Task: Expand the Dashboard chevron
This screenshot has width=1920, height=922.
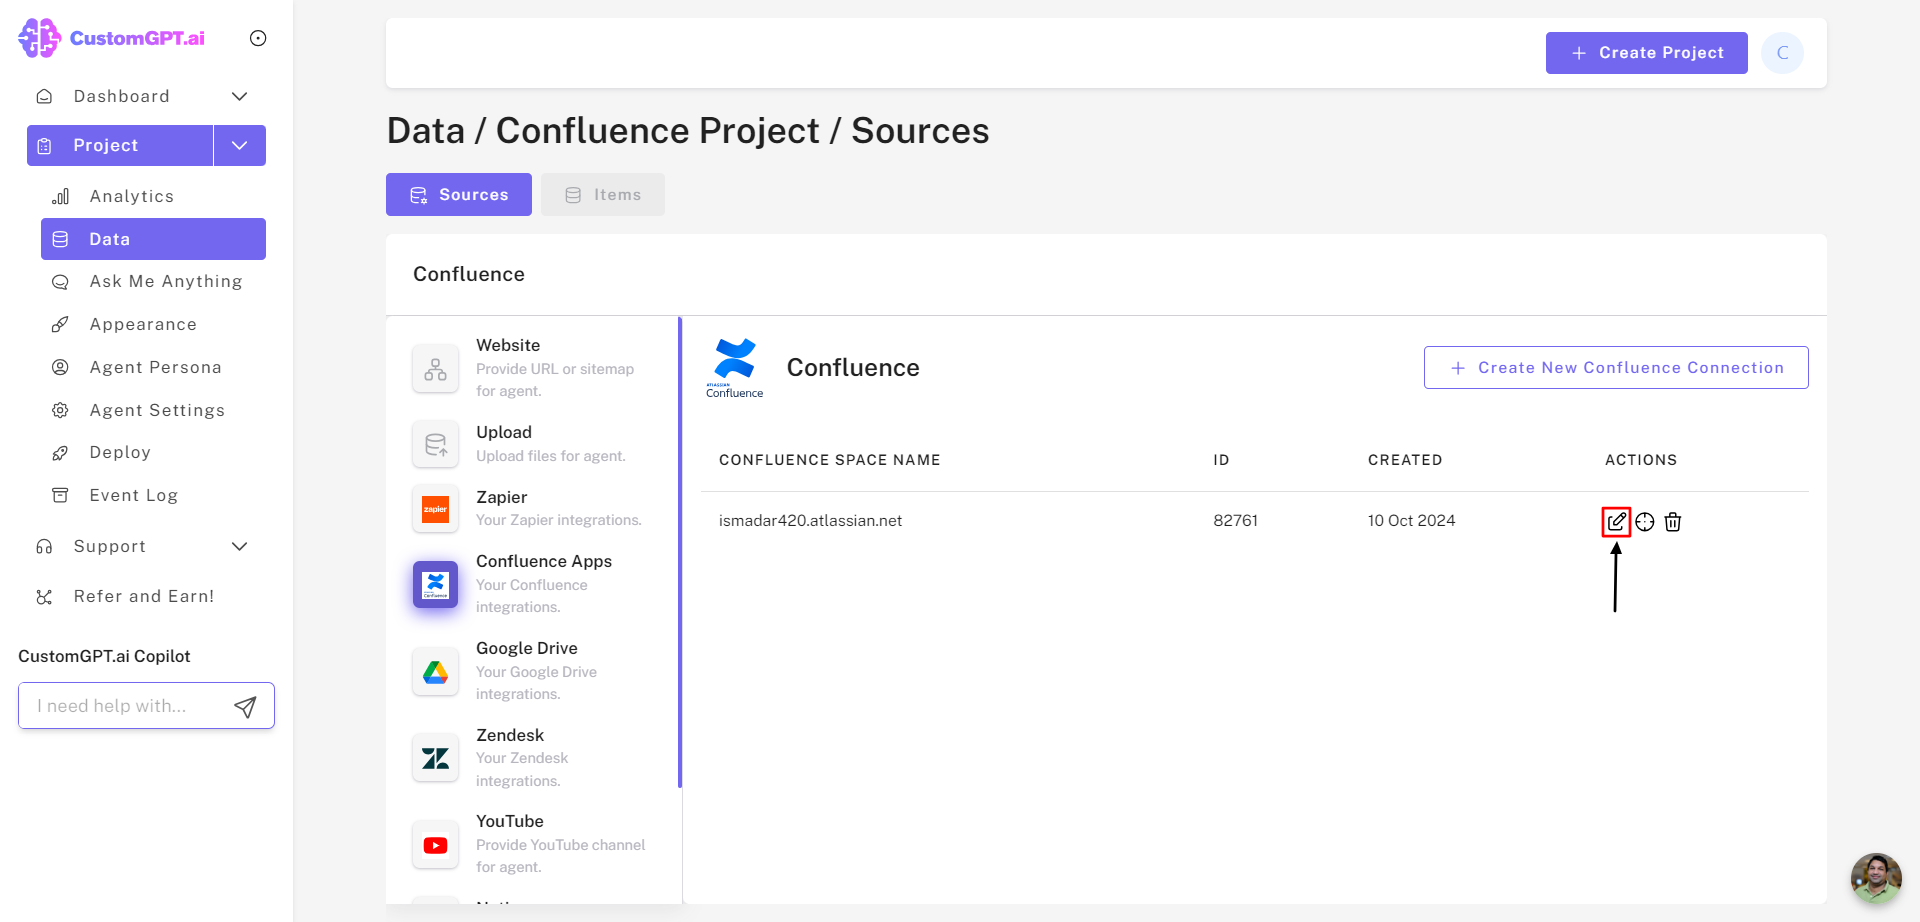Action: coord(240,96)
